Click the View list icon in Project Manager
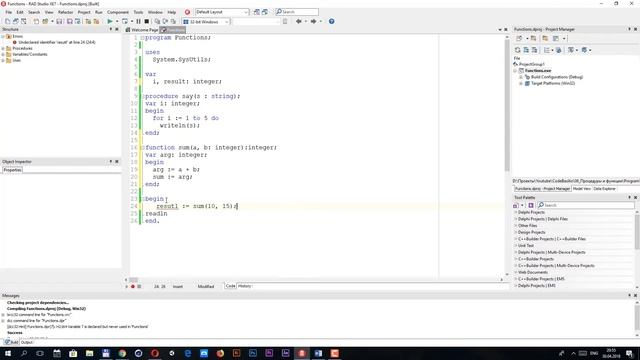 pos(547,50)
